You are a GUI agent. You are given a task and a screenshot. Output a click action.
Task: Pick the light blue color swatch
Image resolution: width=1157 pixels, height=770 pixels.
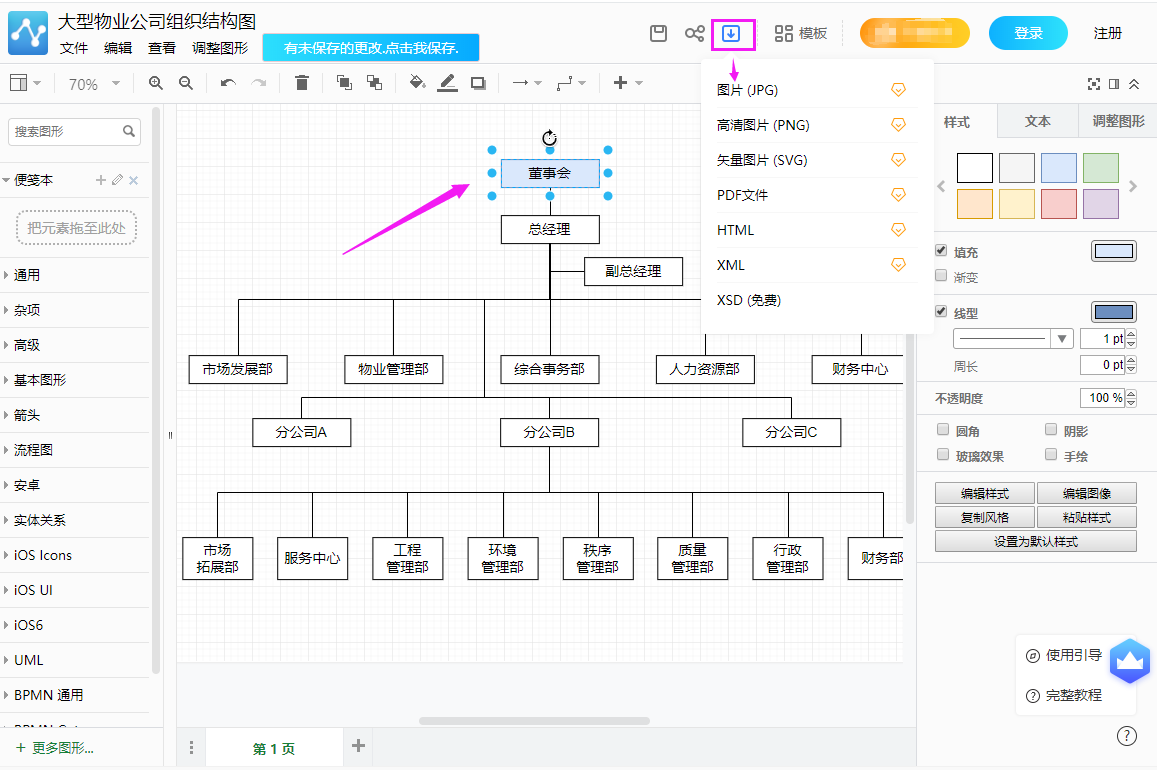[1058, 167]
